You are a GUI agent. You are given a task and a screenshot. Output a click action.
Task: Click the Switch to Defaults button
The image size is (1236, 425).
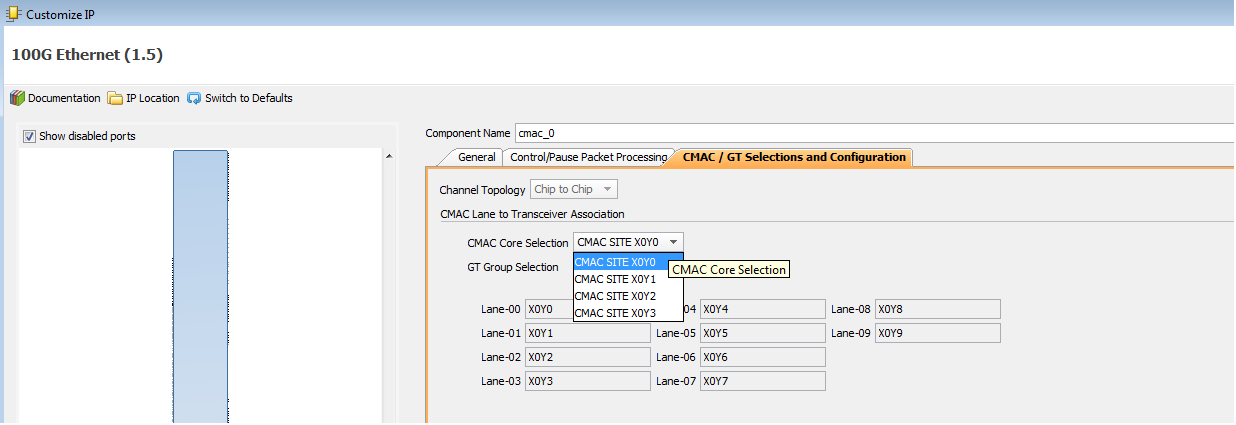click(248, 98)
